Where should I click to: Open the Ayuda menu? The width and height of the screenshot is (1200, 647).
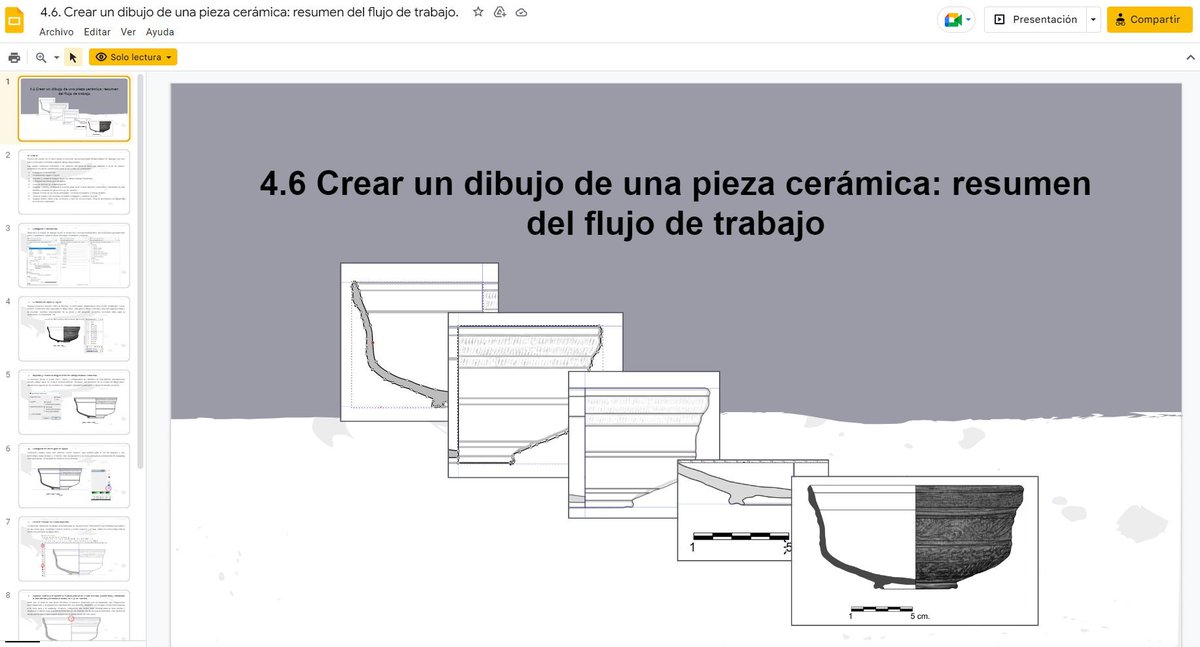click(159, 31)
